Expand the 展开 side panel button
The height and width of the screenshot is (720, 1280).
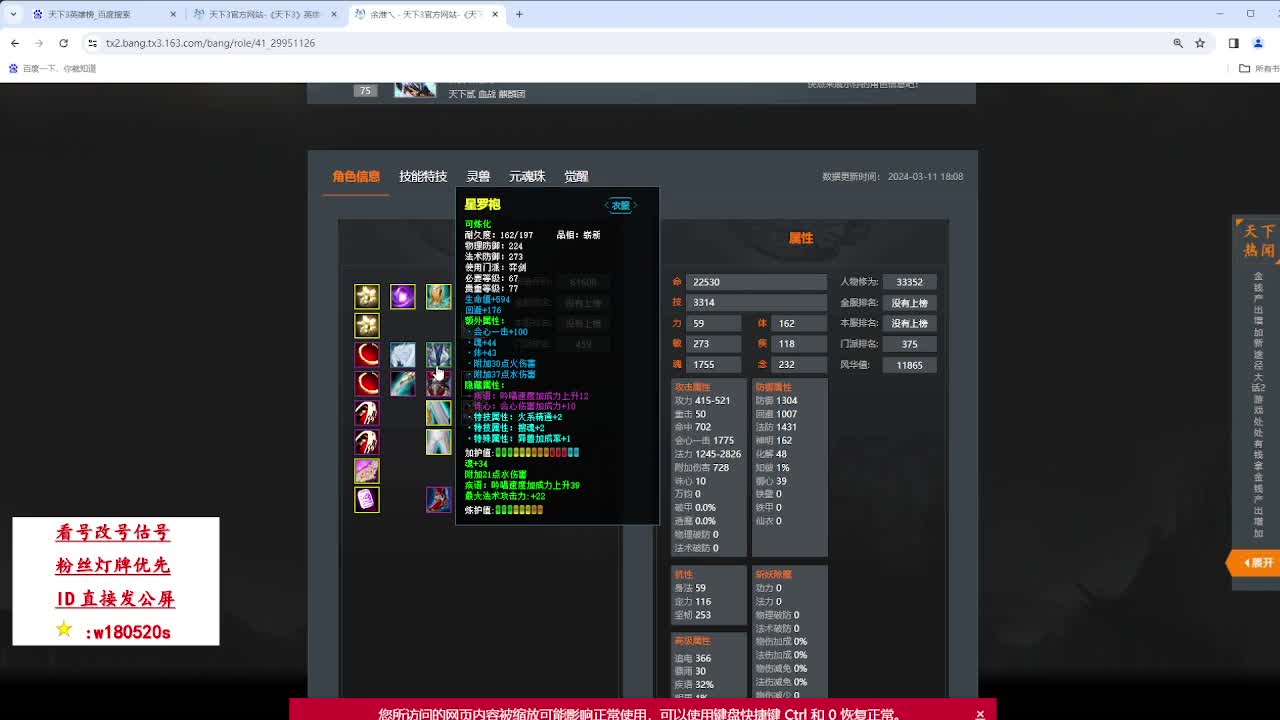tap(1254, 563)
